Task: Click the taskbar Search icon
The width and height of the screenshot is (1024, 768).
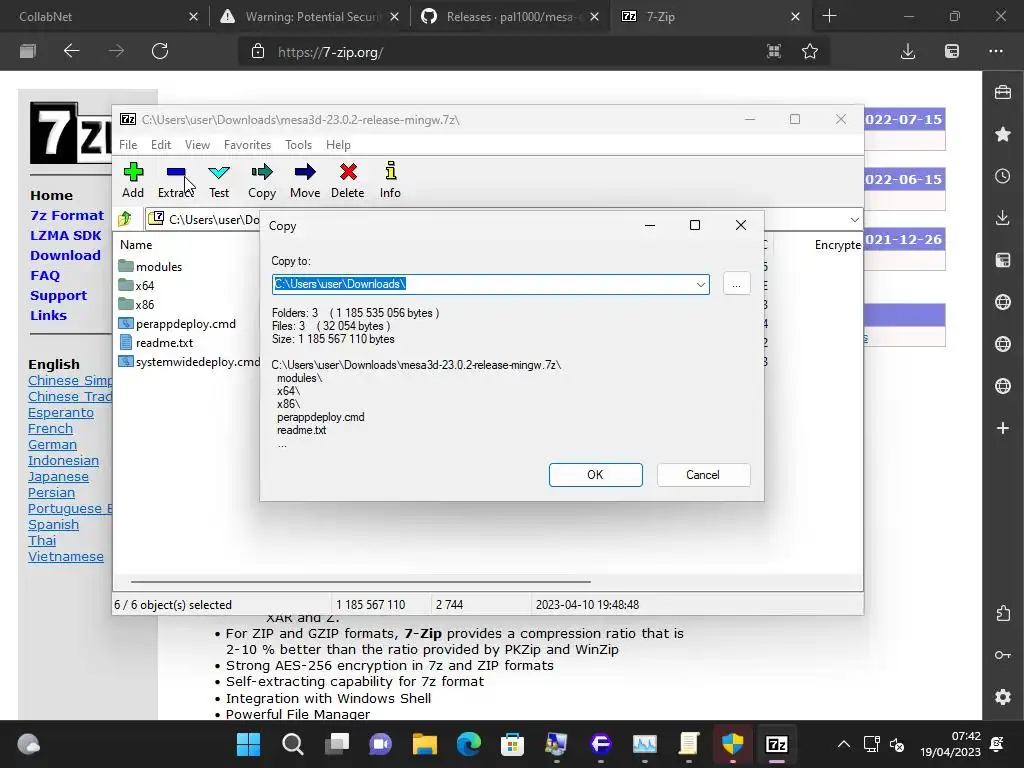Action: pos(293,744)
